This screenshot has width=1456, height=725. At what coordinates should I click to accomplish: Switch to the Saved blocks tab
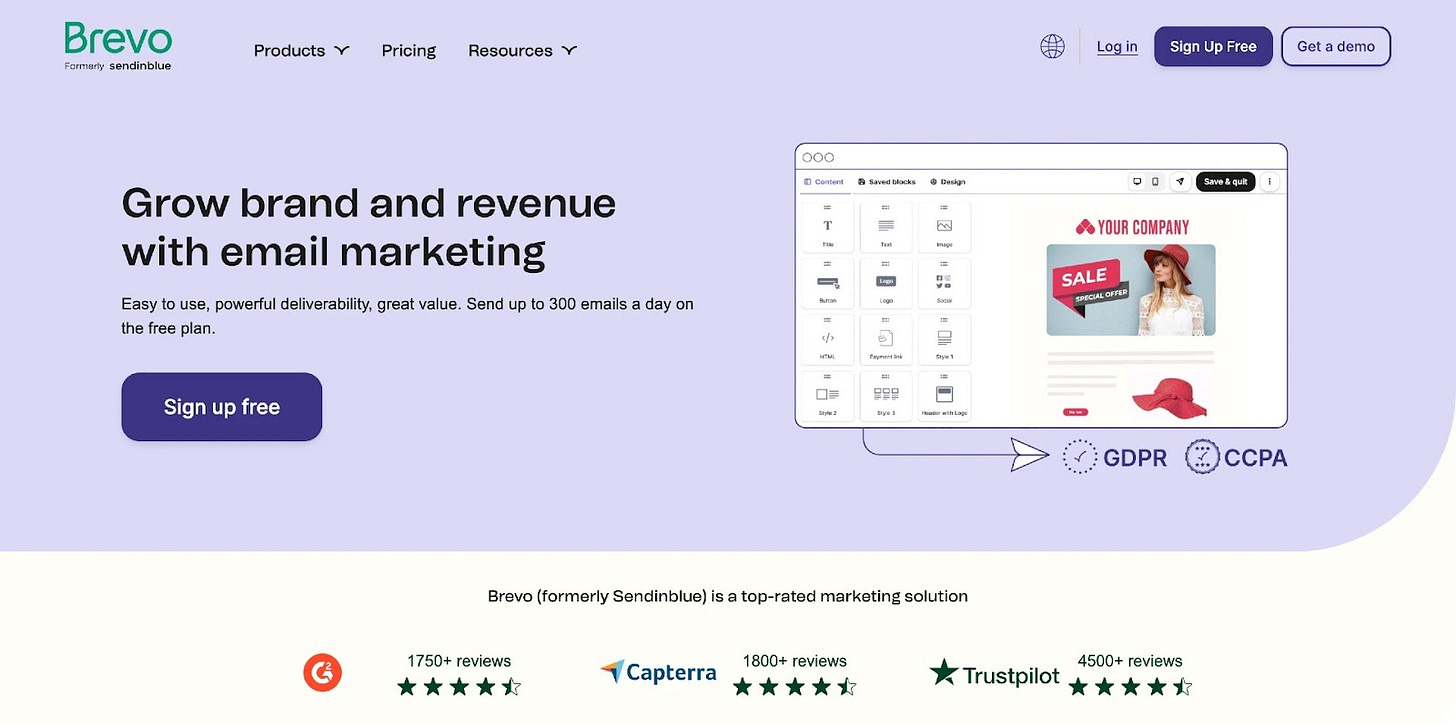(x=887, y=182)
